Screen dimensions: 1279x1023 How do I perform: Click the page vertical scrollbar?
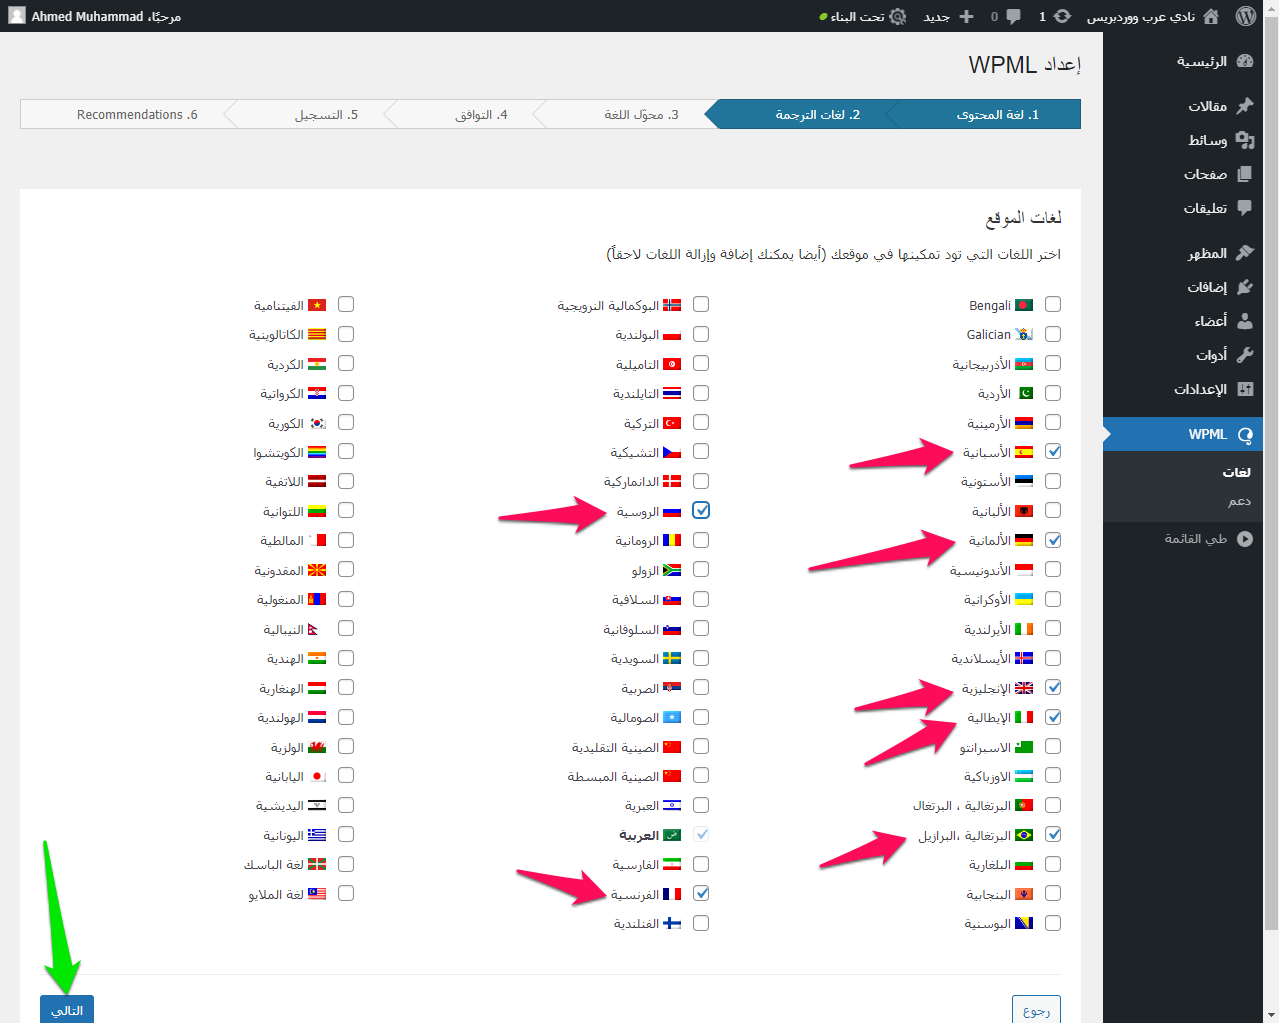tap(1271, 500)
